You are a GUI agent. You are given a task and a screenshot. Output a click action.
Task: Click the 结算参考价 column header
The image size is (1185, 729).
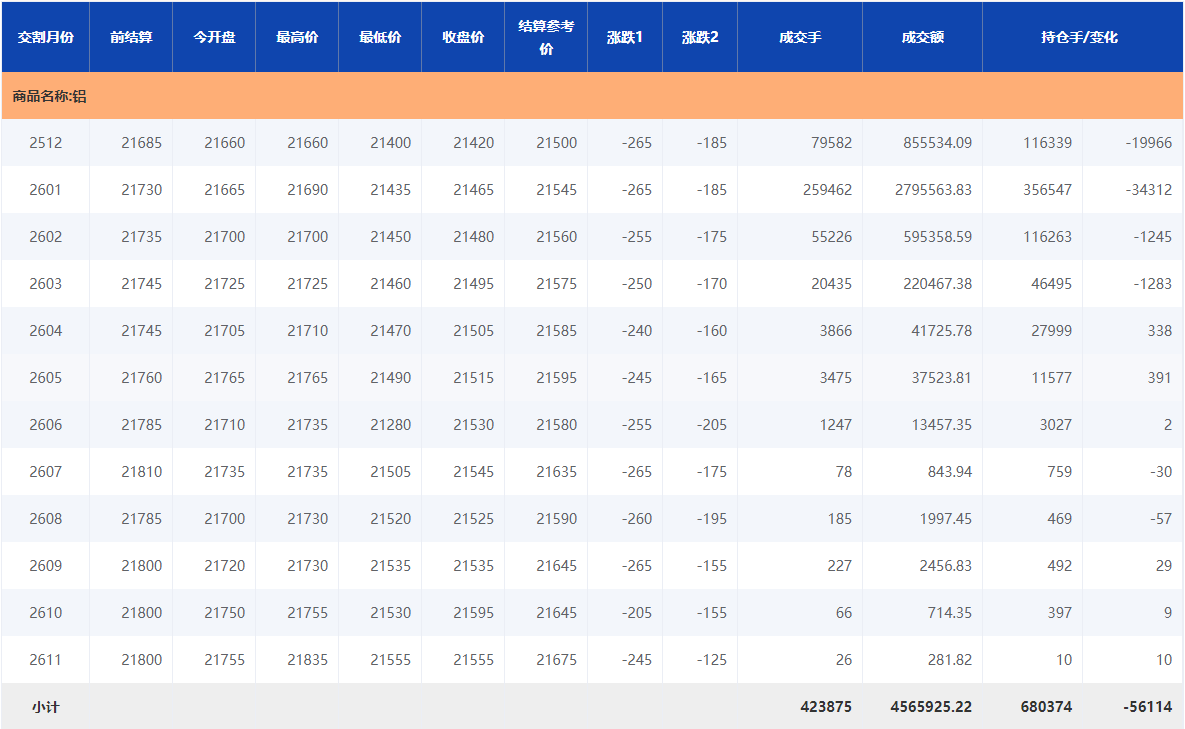click(546, 37)
